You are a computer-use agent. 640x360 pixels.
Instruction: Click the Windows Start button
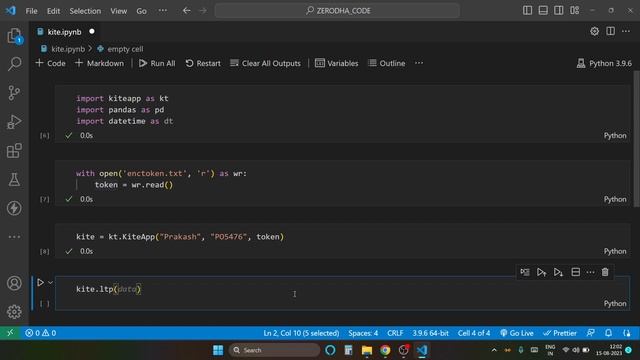(x=218, y=350)
